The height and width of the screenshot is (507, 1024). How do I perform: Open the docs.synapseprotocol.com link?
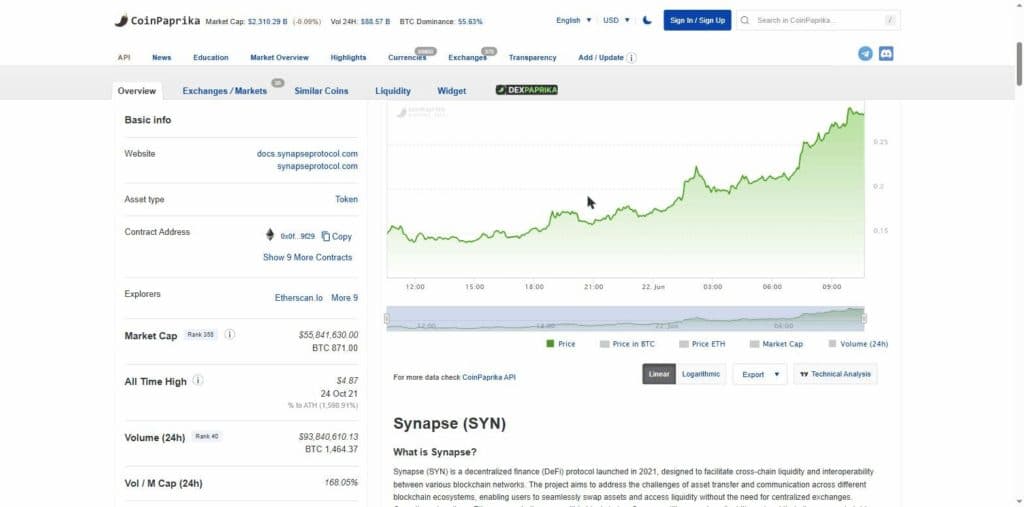(307, 154)
